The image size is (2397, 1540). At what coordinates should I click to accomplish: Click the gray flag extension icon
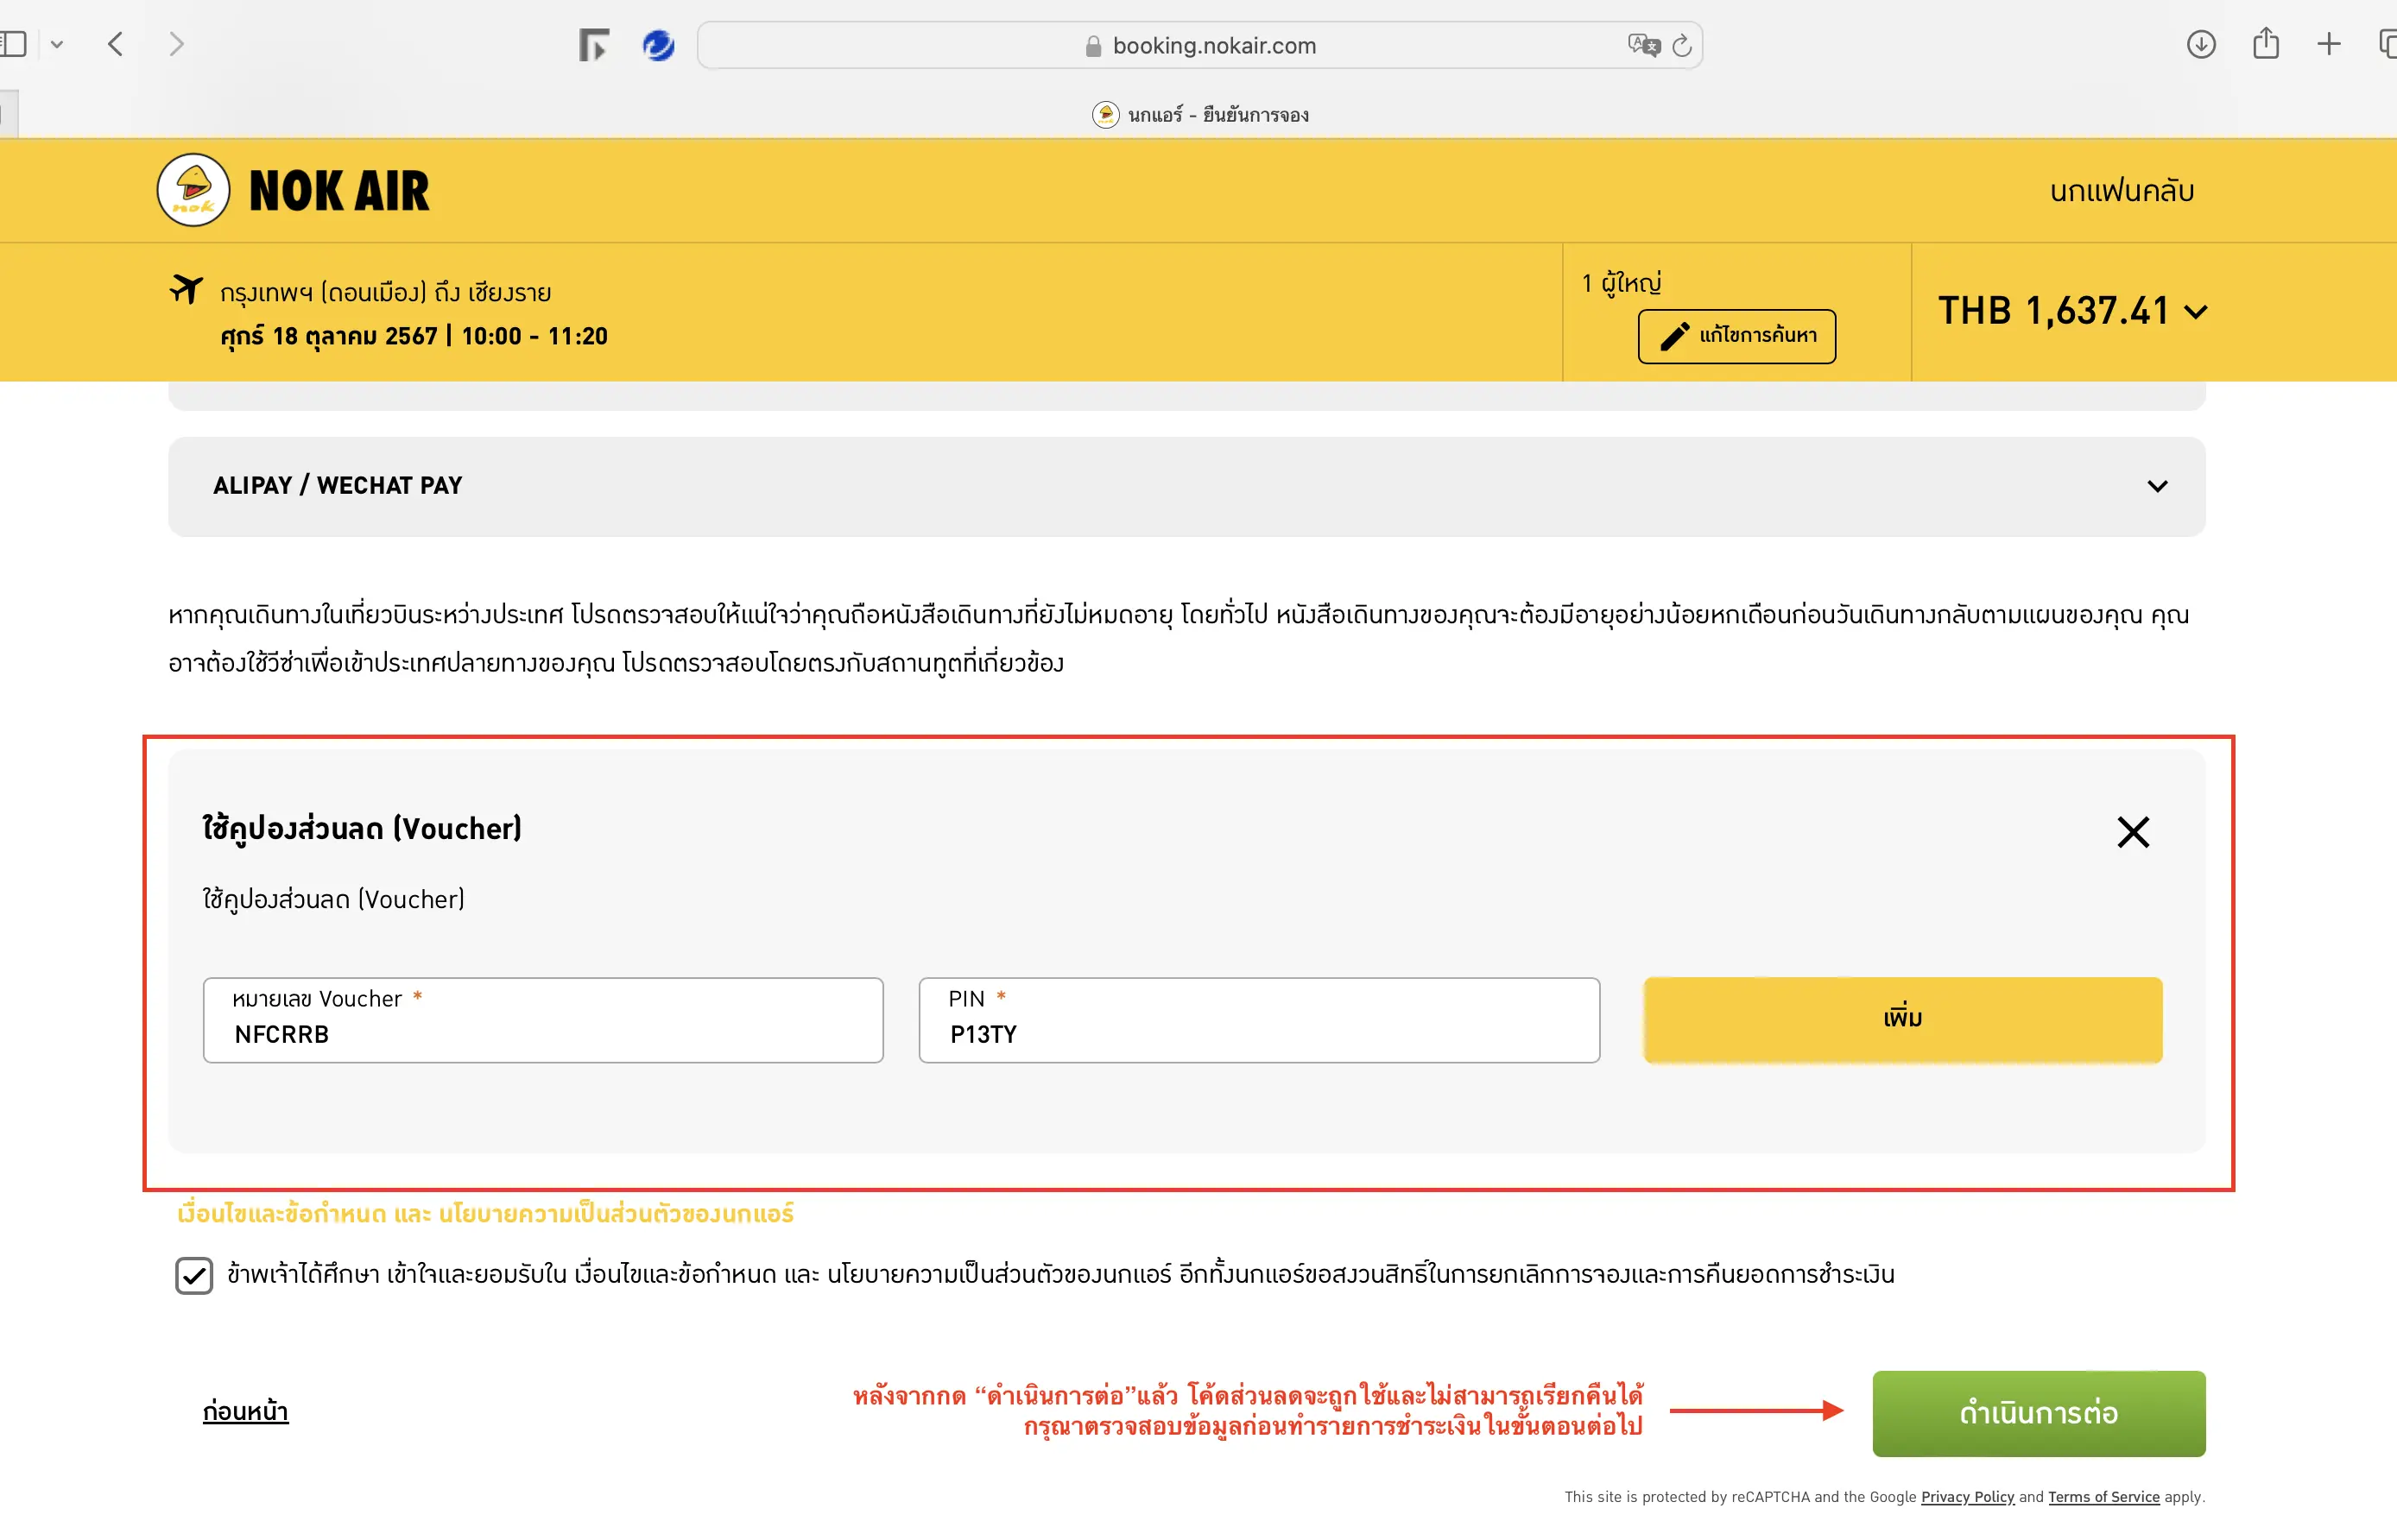(x=594, y=45)
